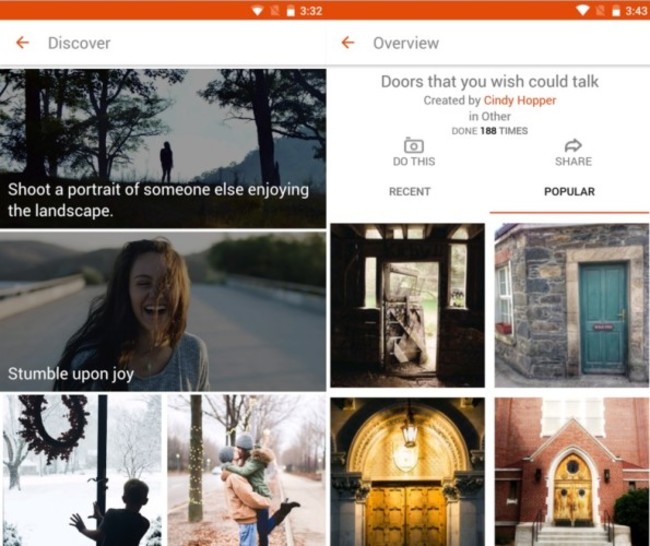View the teal door stone house photo
Screen dimensions: 650x546
[571, 304]
